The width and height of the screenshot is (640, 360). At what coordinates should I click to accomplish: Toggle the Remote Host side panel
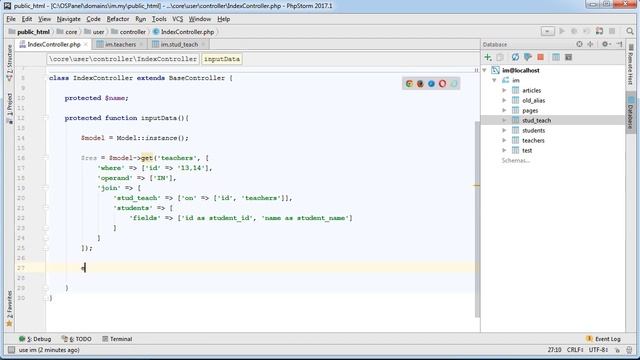631,65
